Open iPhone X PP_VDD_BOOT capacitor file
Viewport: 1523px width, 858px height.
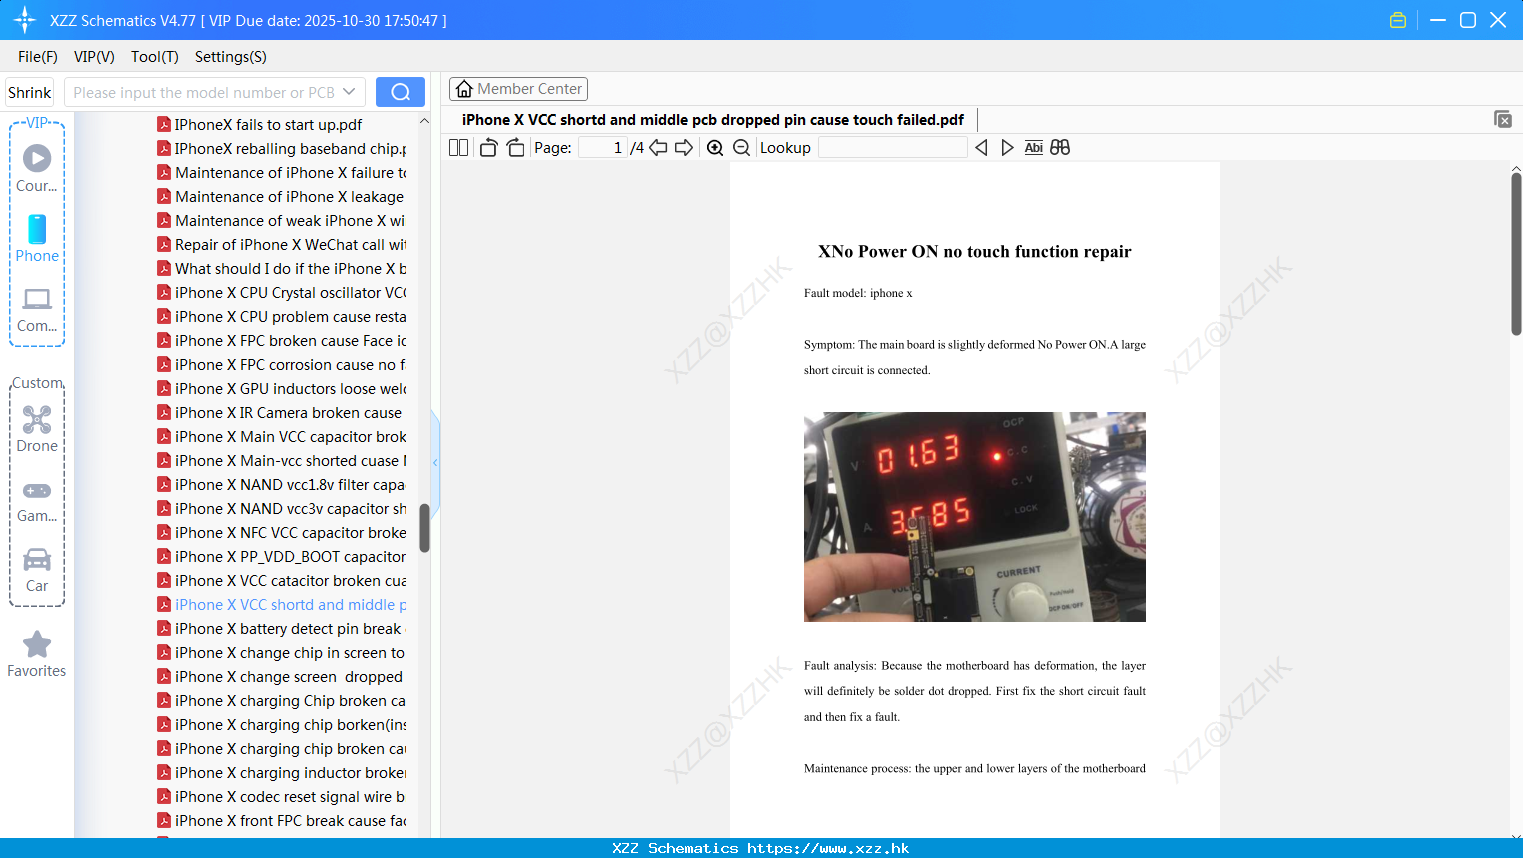282,557
